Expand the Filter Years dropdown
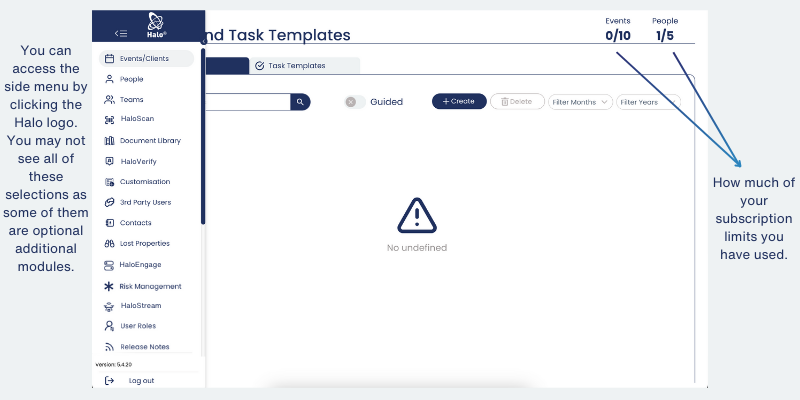 [648, 102]
